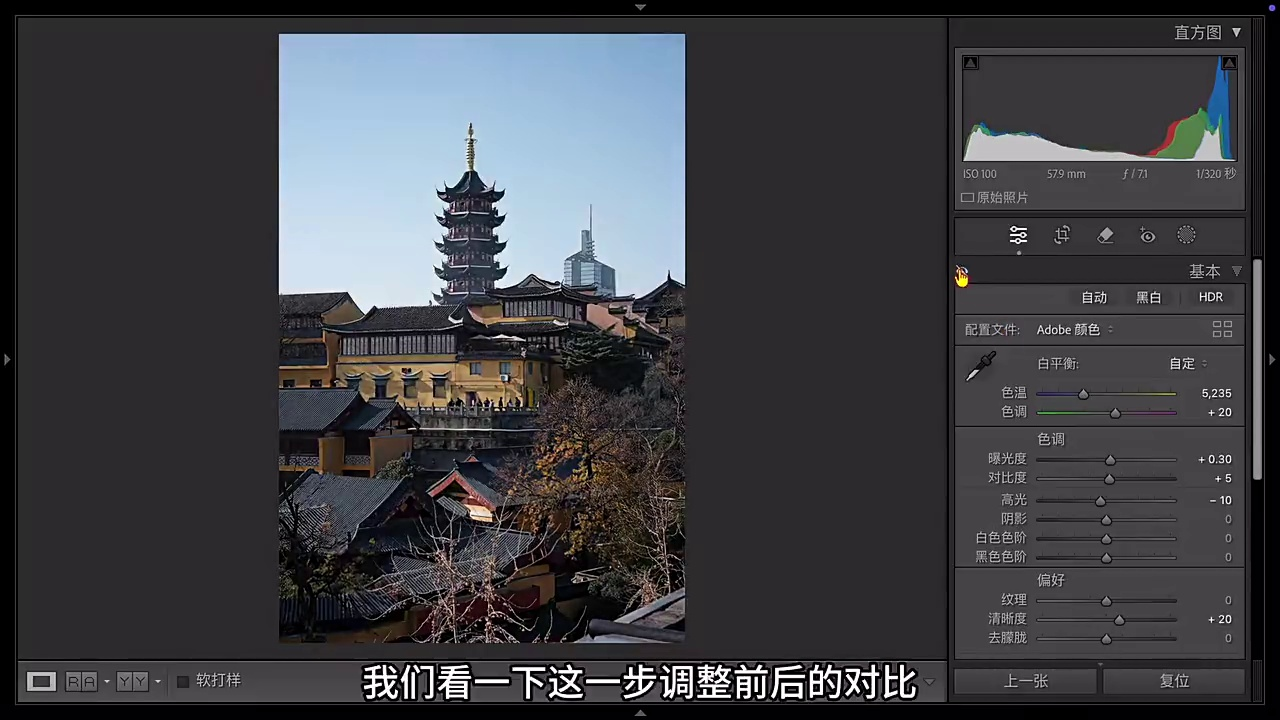This screenshot has height=720, width=1280.
Task: Toggle the 软打样 soft proofing checkbox
Action: (x=183, y=681)
